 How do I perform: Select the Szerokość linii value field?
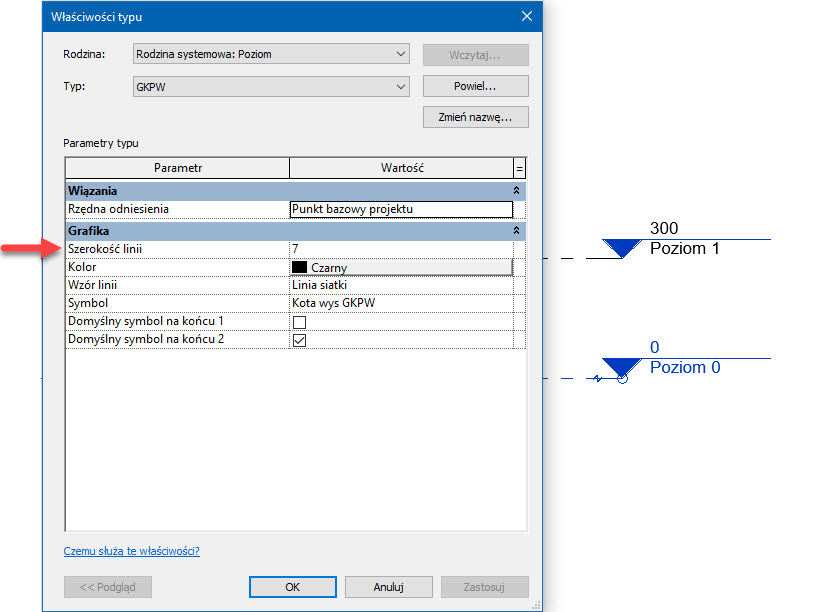[400, 248]
